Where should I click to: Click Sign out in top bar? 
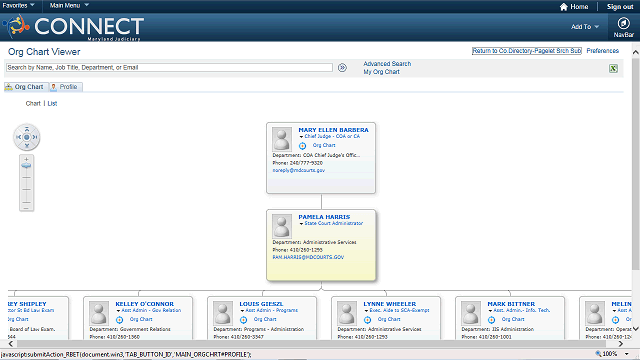620,7
